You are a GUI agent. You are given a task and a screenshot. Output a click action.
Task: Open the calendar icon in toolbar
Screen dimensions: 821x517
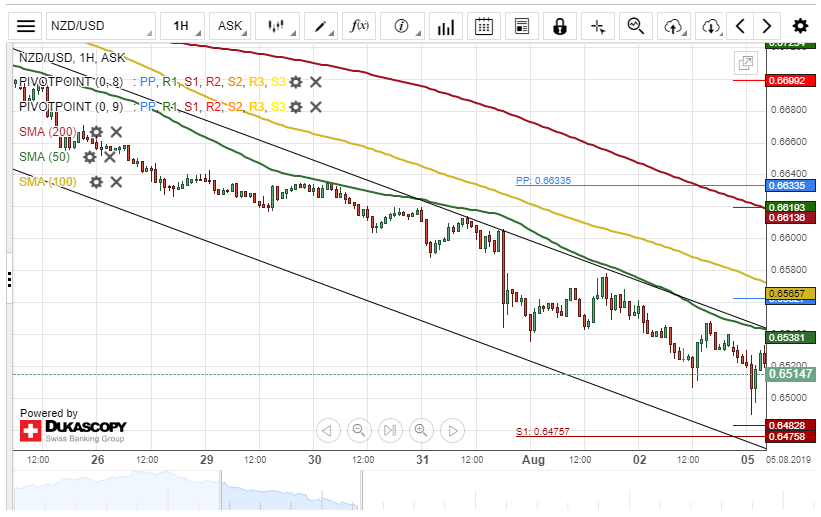tap(484, 26)
